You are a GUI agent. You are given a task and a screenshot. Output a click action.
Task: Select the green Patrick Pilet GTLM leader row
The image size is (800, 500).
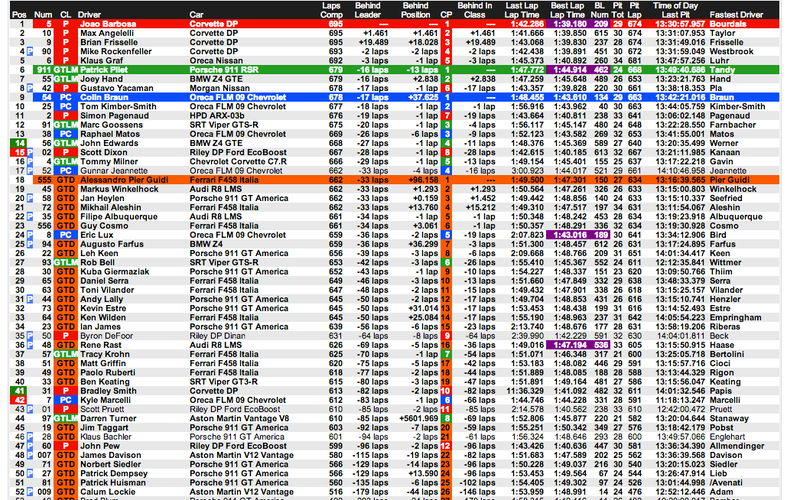click(406, 70)
